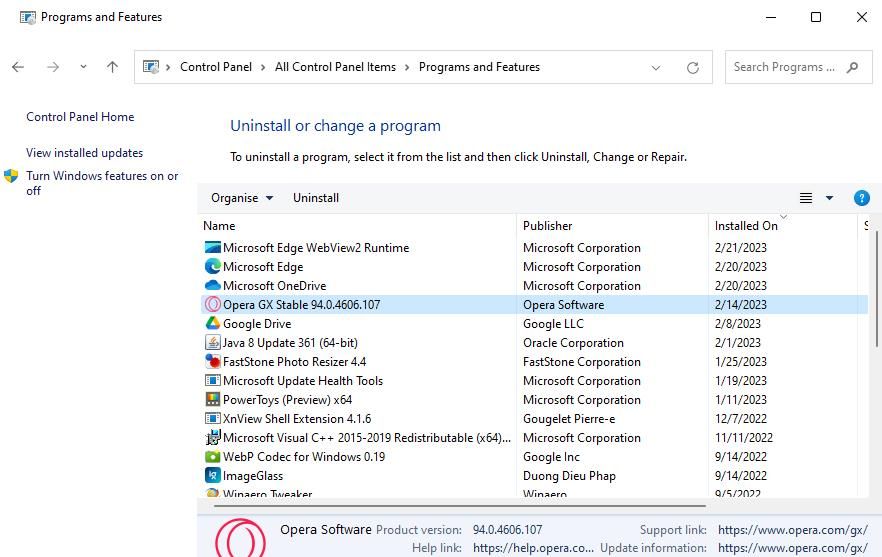The height and width of the screenshot is (557, 882).
Task: Click the vertical scrollbar of program list
Action: [876, 289]
